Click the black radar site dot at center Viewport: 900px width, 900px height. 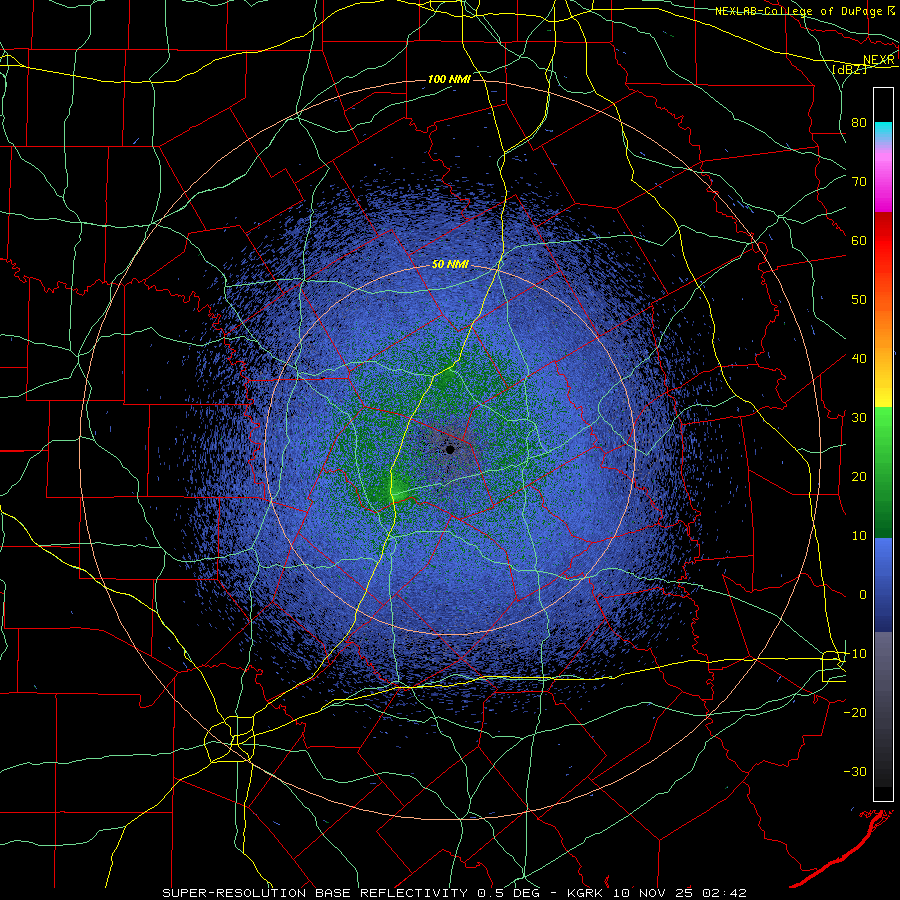pyautogui.click(x=450, y=449)
